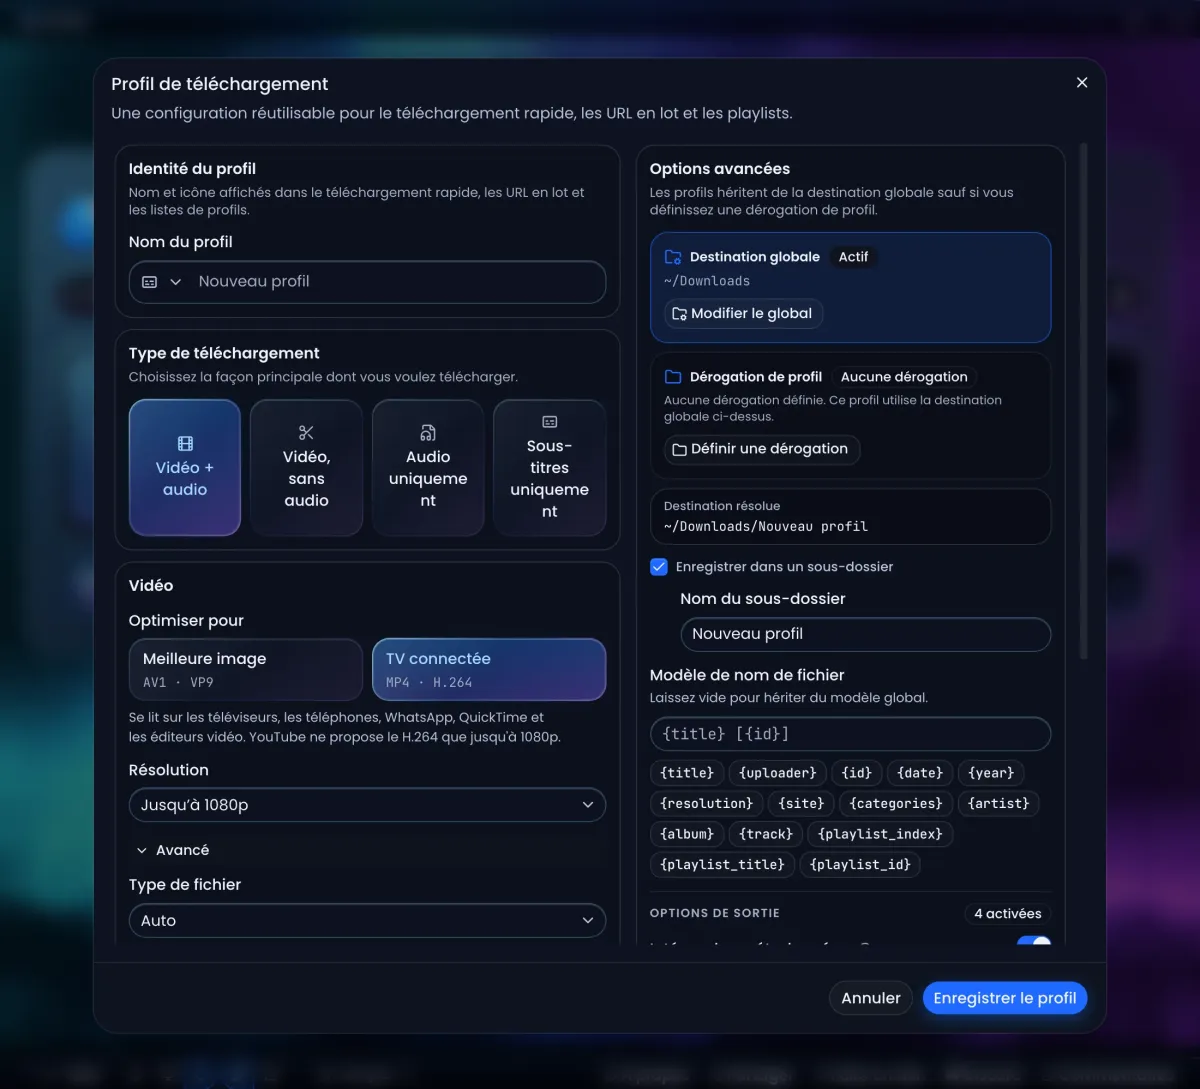Image resolution: width=1200 pixels, height=1089 pixels.
Task: Click the 4 activées badge
Action: (x=1007, y=913)
